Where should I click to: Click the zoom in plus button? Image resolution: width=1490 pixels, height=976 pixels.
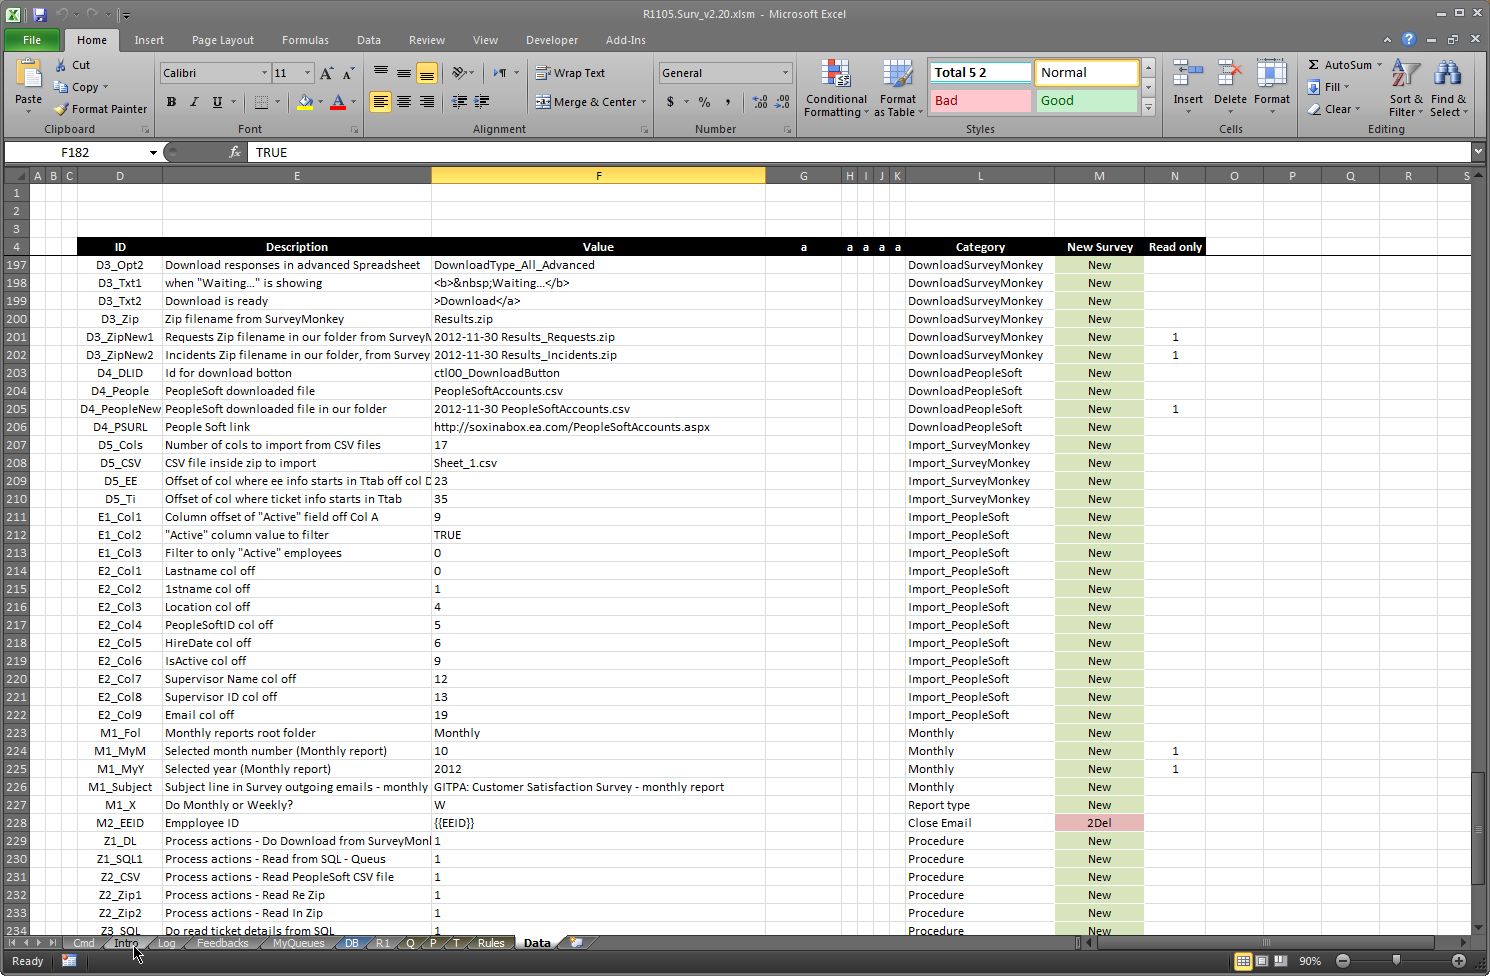tap(1459, 961)
